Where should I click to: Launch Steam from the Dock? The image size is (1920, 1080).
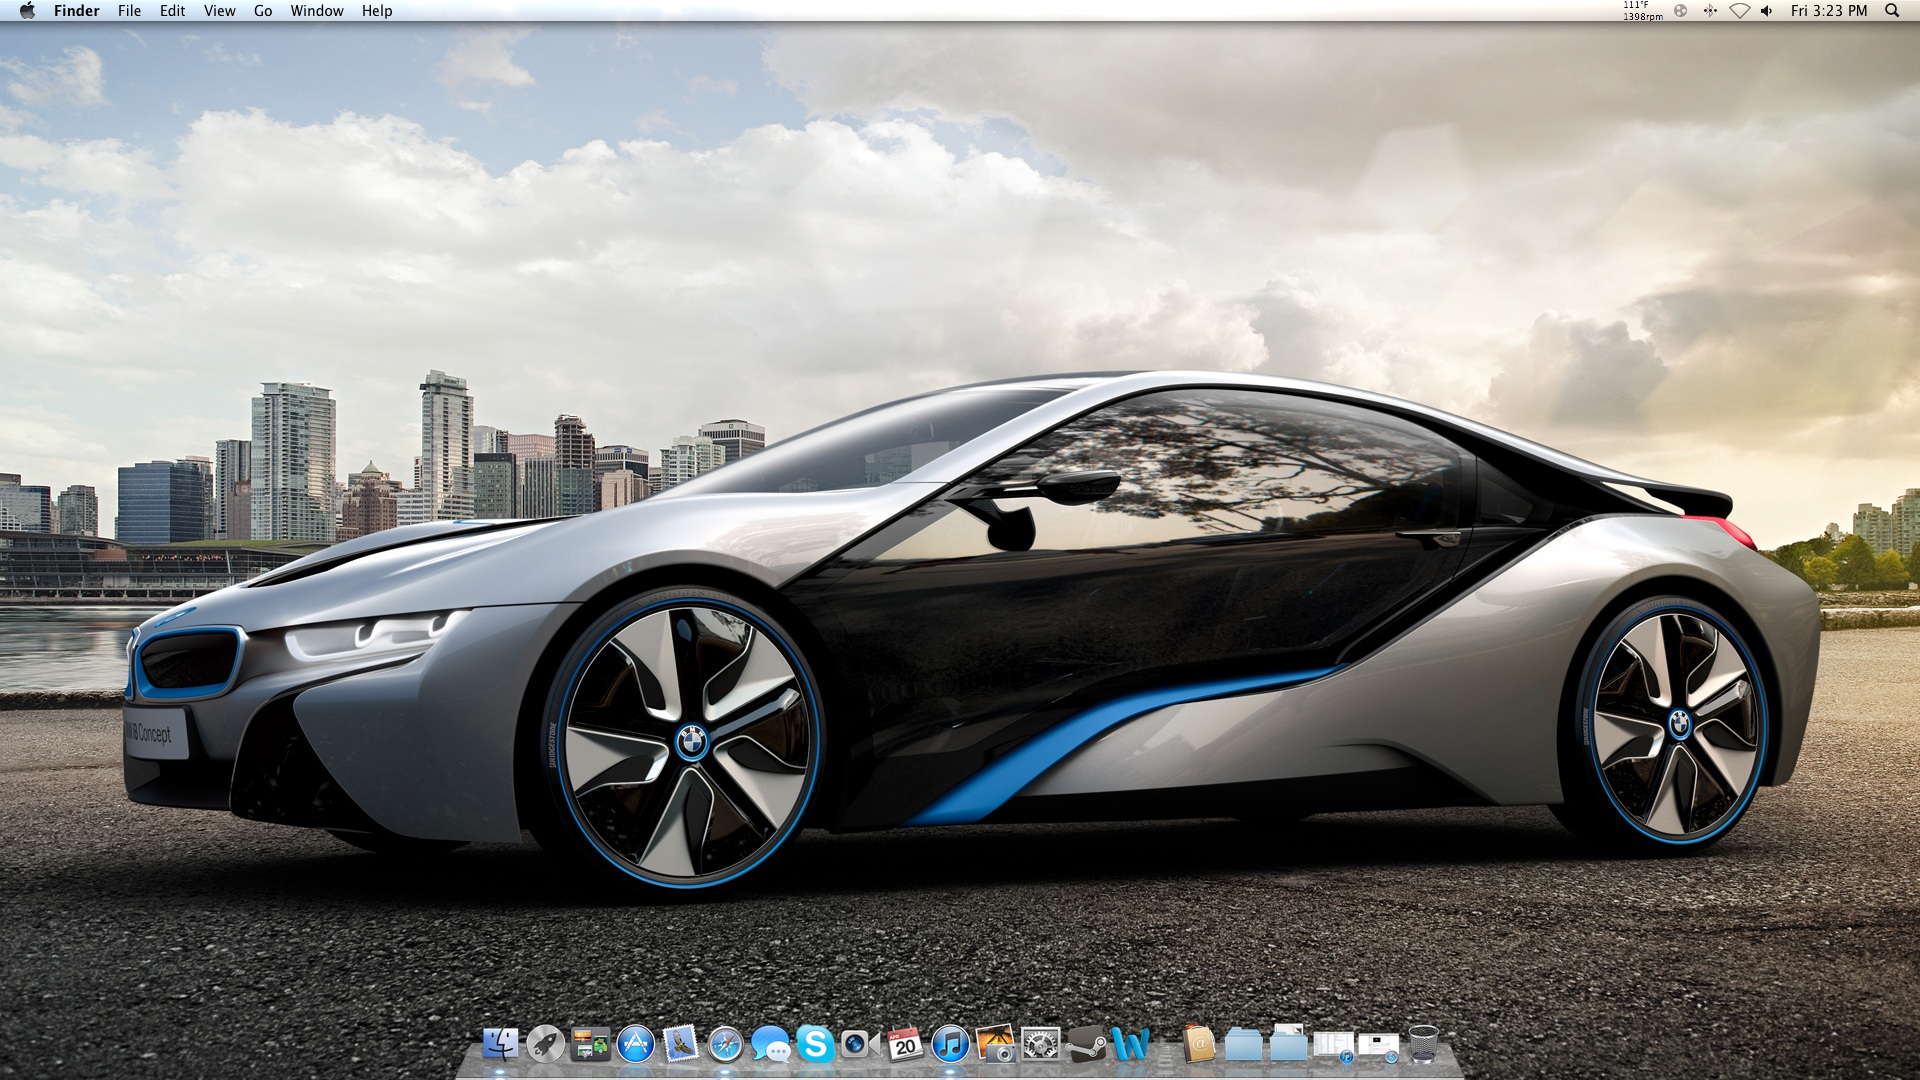(x=1086, y=1044)
